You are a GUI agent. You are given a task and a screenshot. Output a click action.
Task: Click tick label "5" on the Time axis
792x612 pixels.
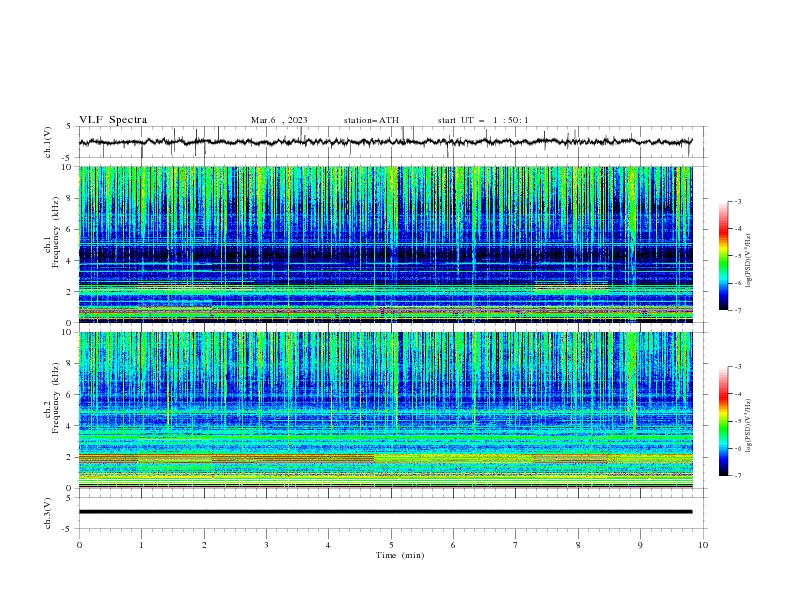coord(391,545)
